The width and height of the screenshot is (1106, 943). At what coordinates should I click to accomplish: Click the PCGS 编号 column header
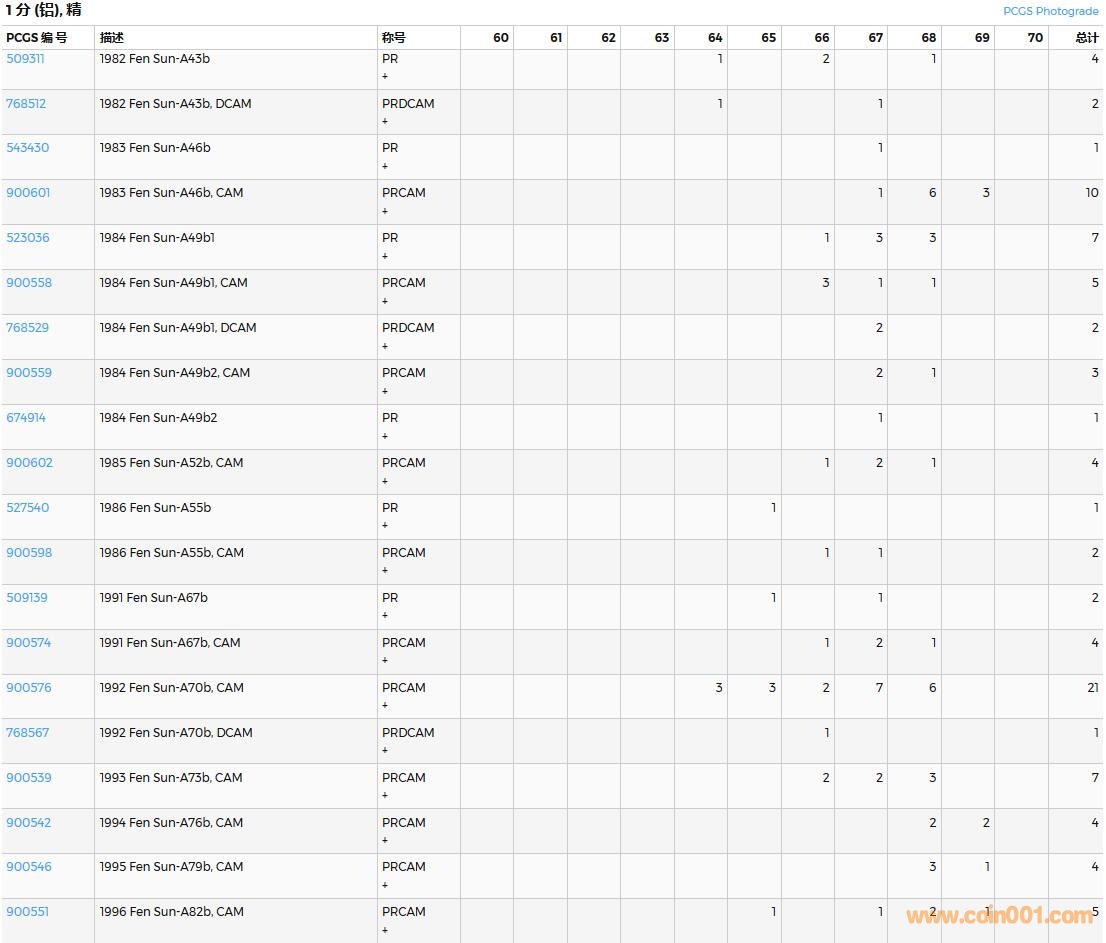pyautogui.click(x=36, y=38)
